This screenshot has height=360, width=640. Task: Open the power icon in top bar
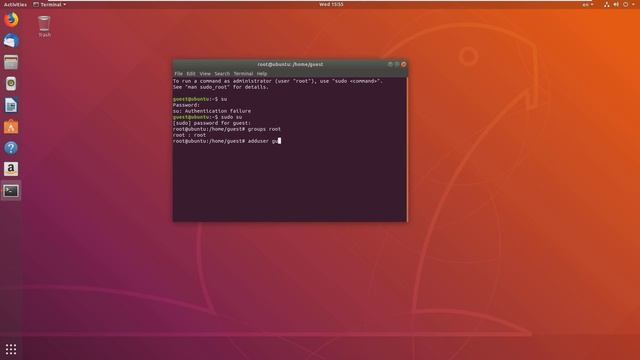625,4
